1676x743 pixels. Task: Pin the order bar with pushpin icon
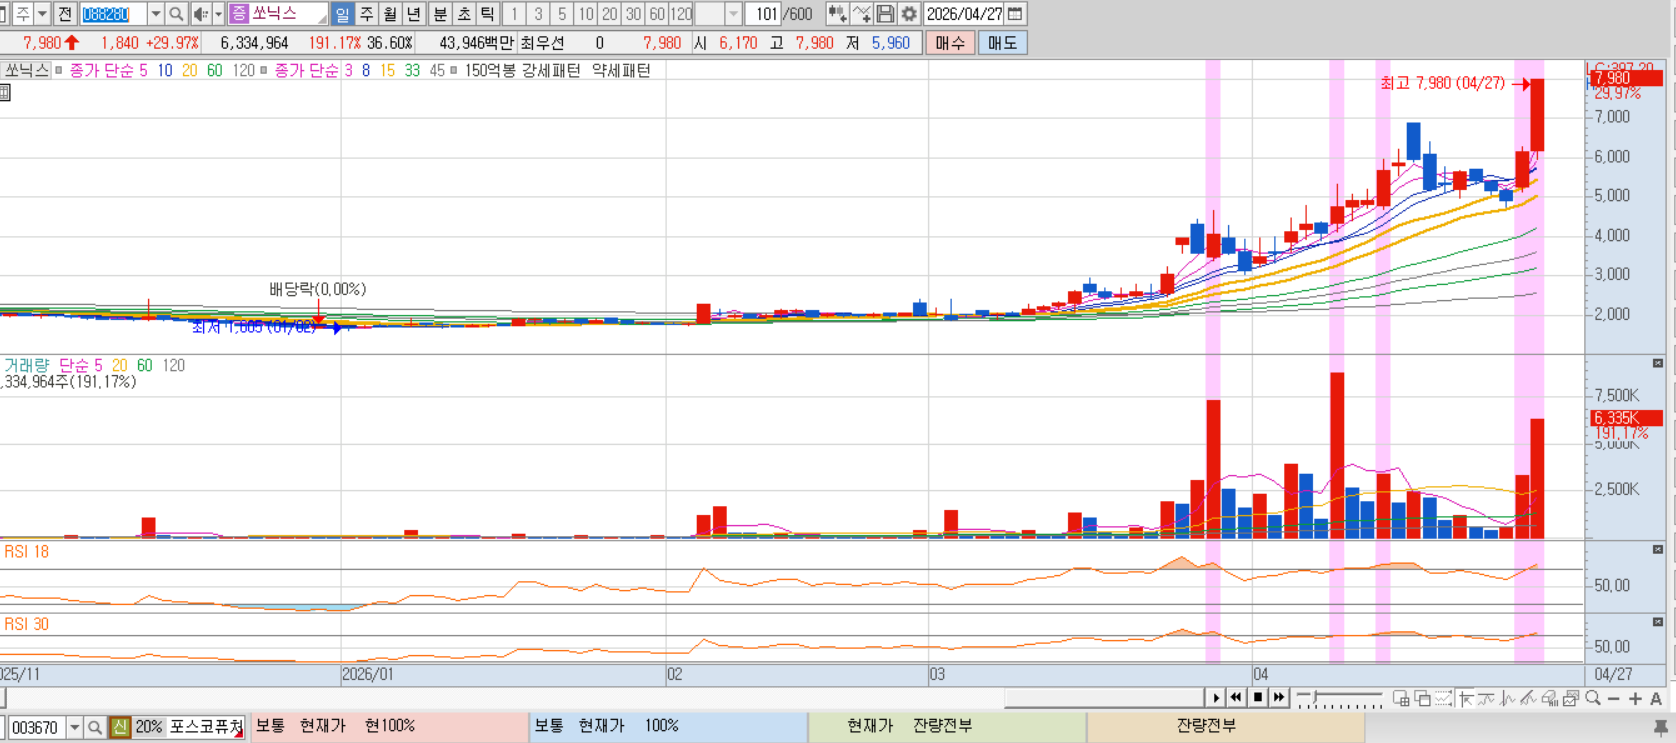[x=1661, y=727]
